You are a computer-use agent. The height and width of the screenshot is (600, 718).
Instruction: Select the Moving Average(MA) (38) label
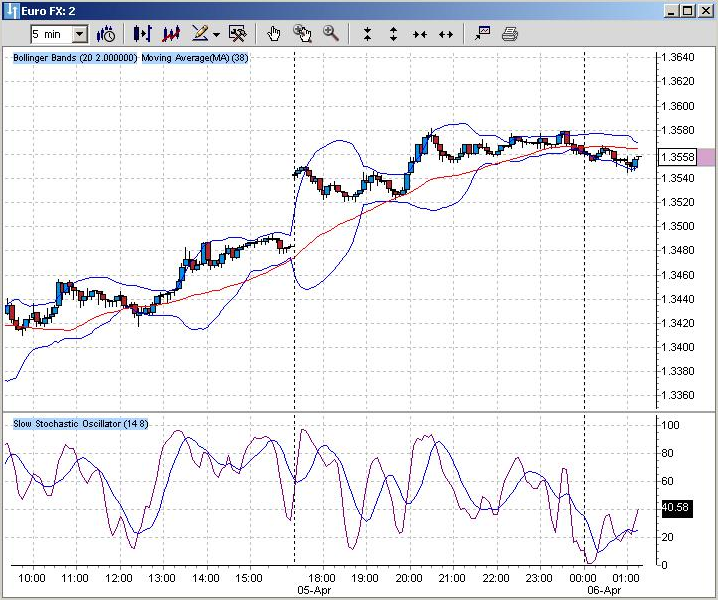[x=195, y=58]
